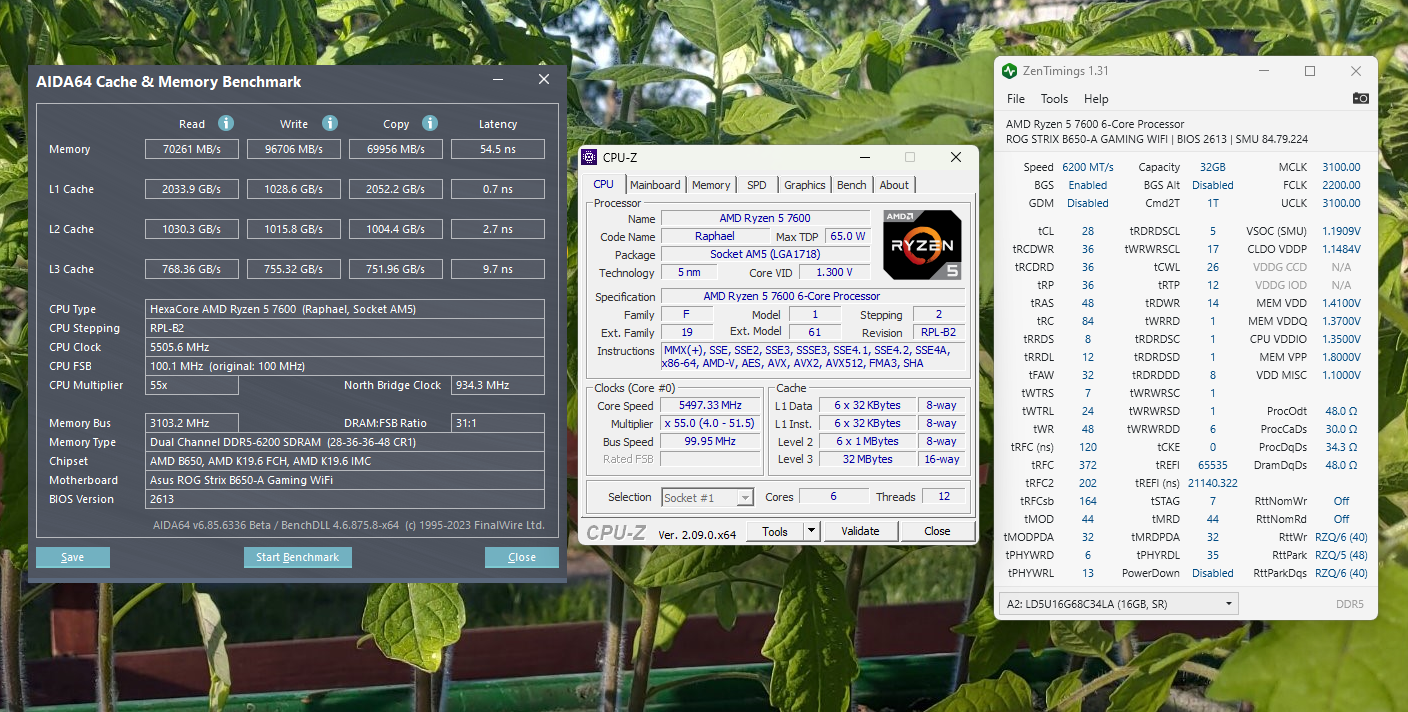Click the ProcDqDs value 34.3 Ω
The width and height of the screenshot is (1408, 712).
click(x=1341, y=447)
